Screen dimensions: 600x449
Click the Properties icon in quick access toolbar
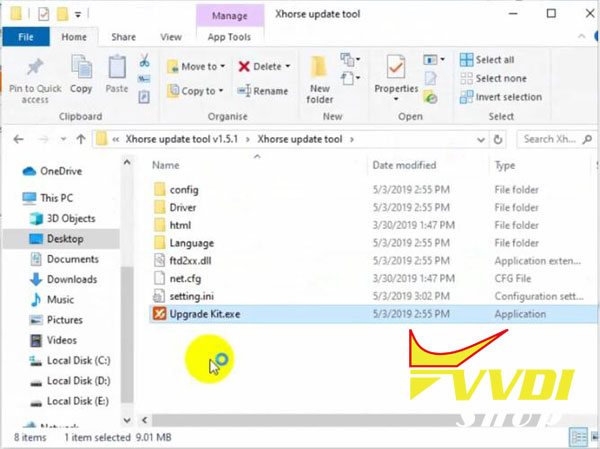43,15
